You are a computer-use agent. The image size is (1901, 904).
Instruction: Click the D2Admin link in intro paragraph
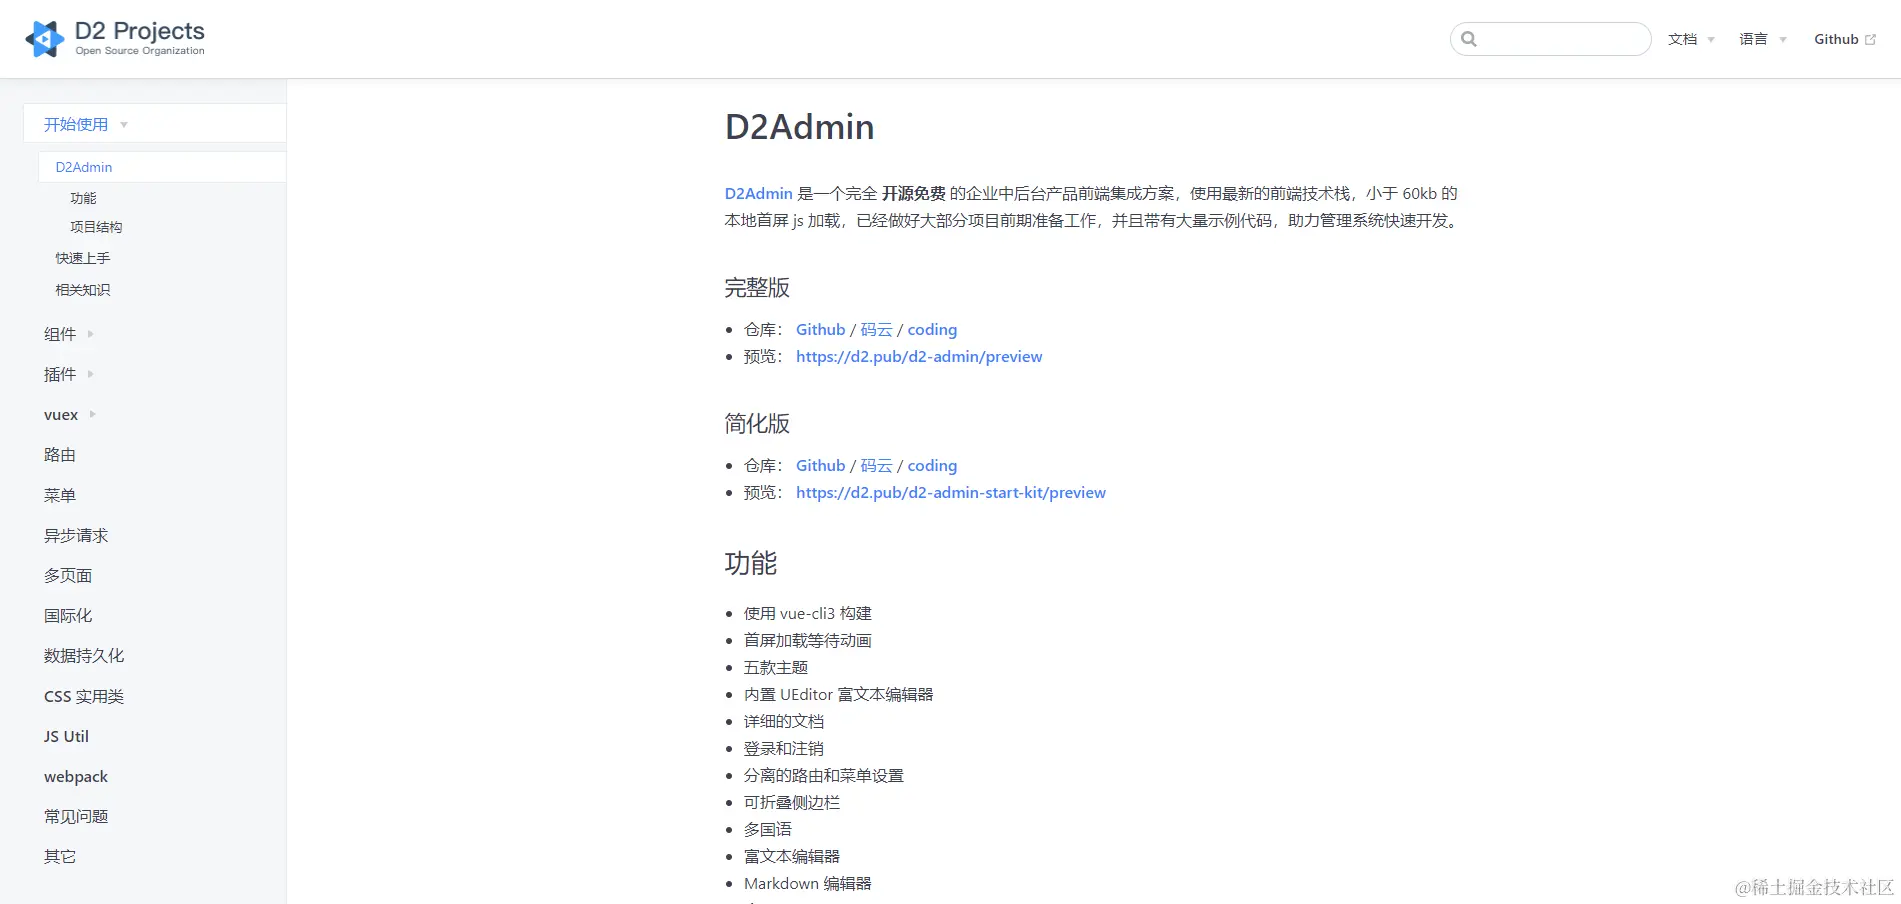pos(758,193)
